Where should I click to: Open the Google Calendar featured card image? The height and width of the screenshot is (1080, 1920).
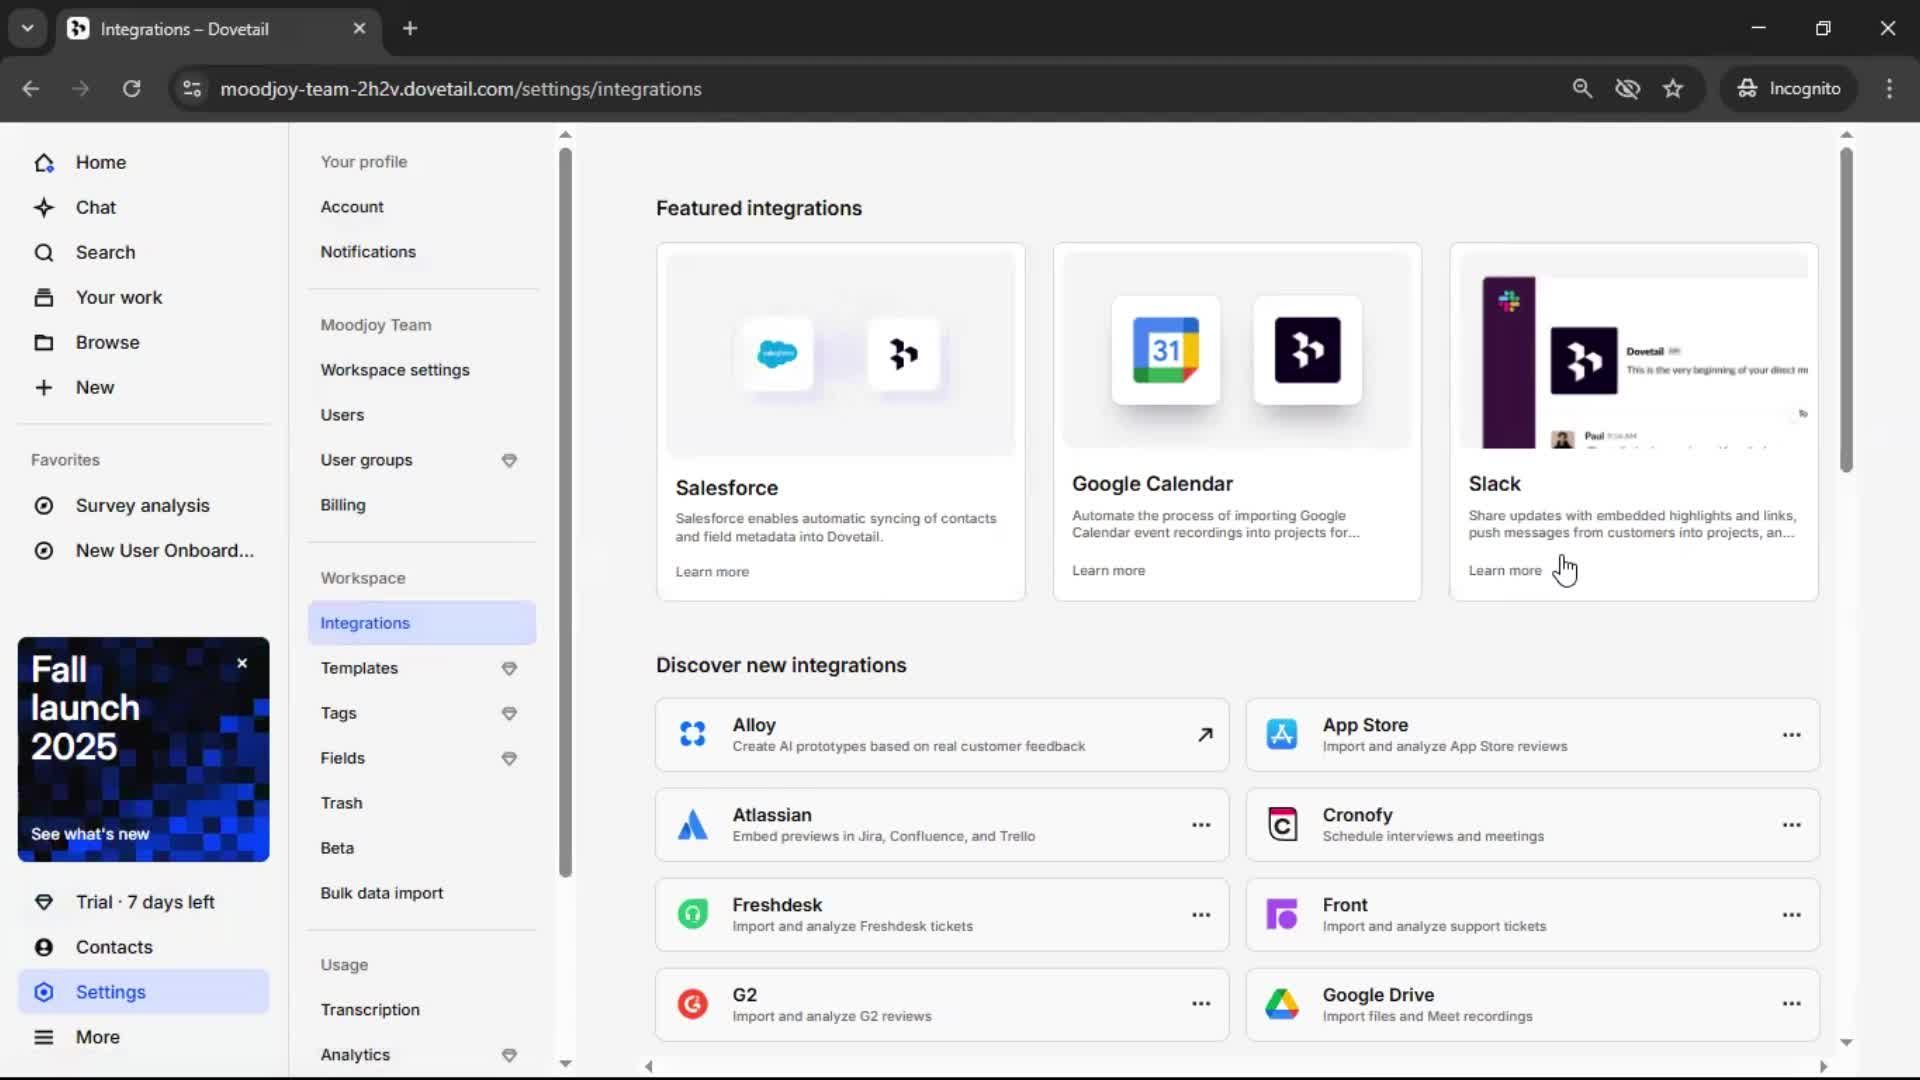coord(1236,350)
